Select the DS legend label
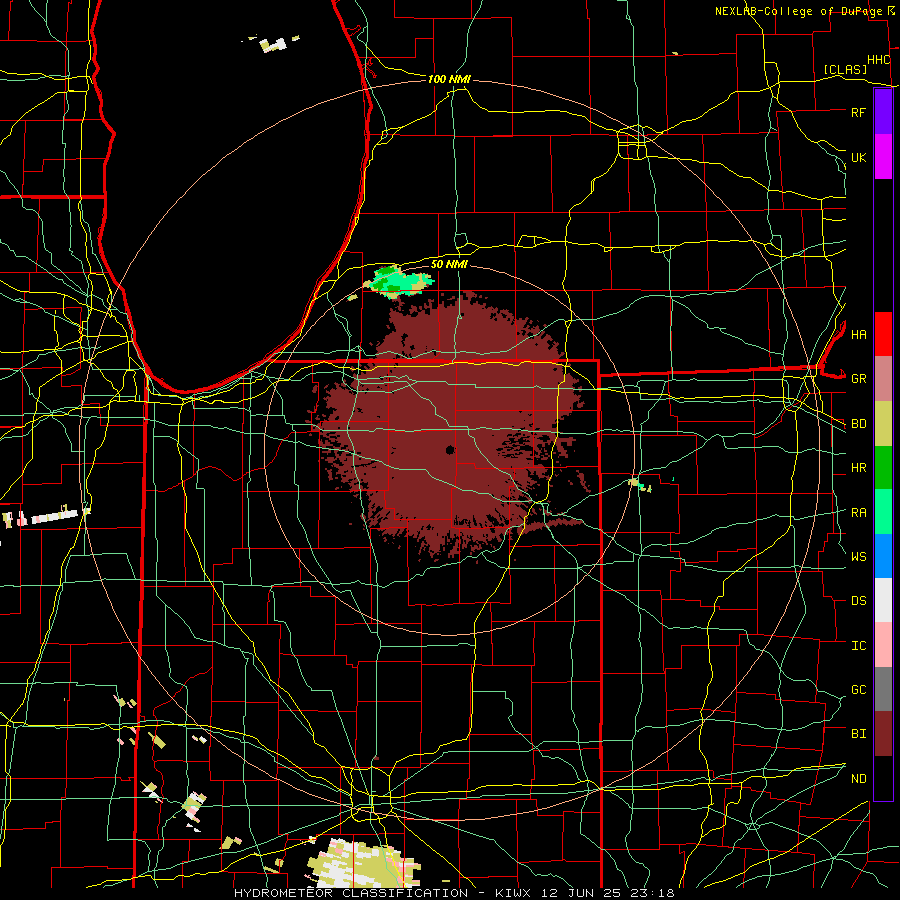Viewport: 900px width, 900px height. (858, 601)
